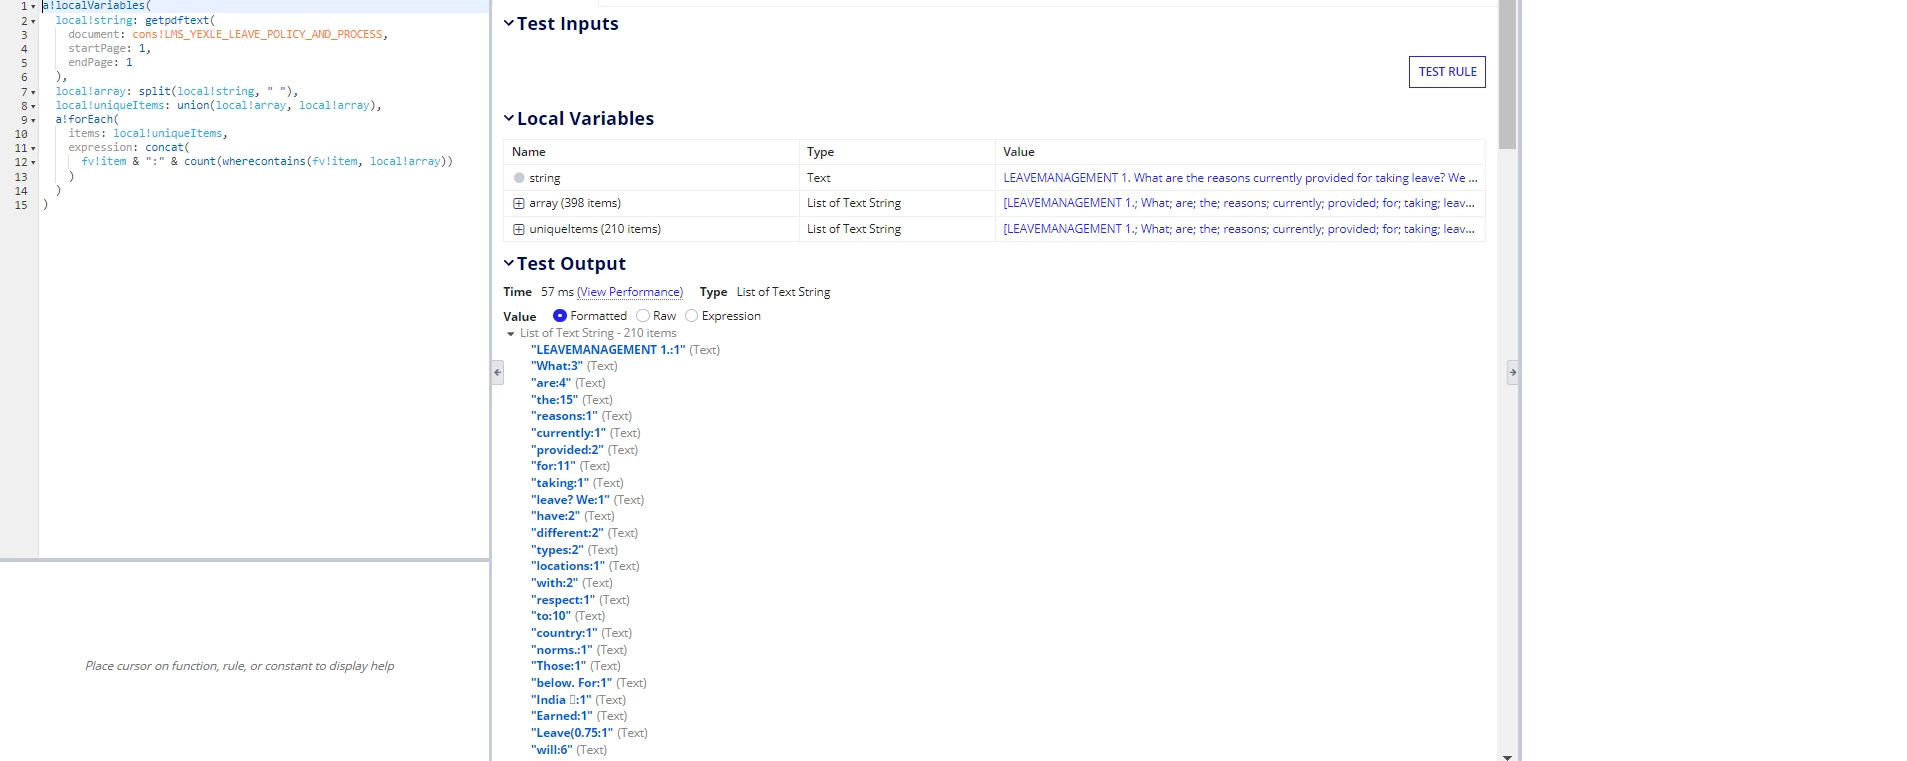Click the union function in code
This screenshot has width=1907, height=761.
coord(193,105)
